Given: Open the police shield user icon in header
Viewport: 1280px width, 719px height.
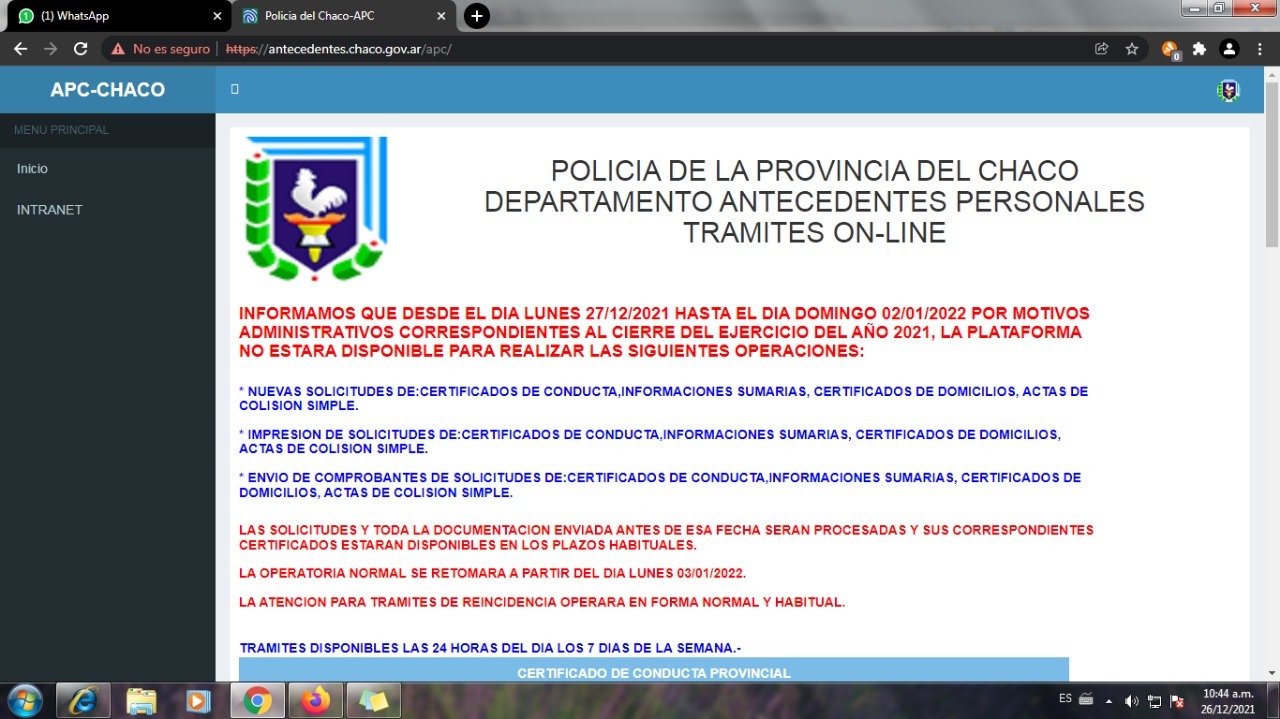Looking at the screenshot, I should click(x=1228, y=90).
